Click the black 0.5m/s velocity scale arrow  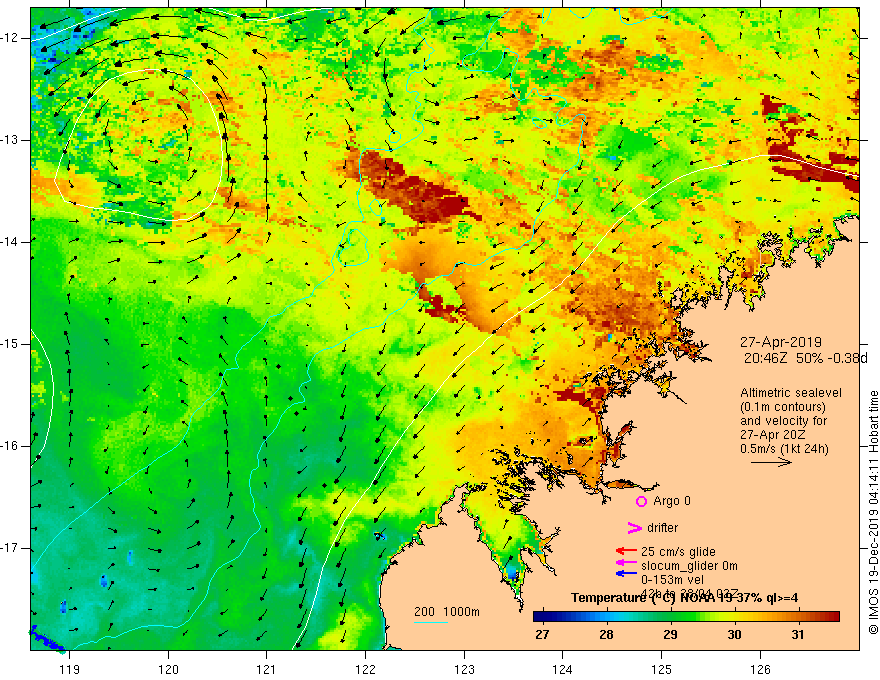[771, 462]
